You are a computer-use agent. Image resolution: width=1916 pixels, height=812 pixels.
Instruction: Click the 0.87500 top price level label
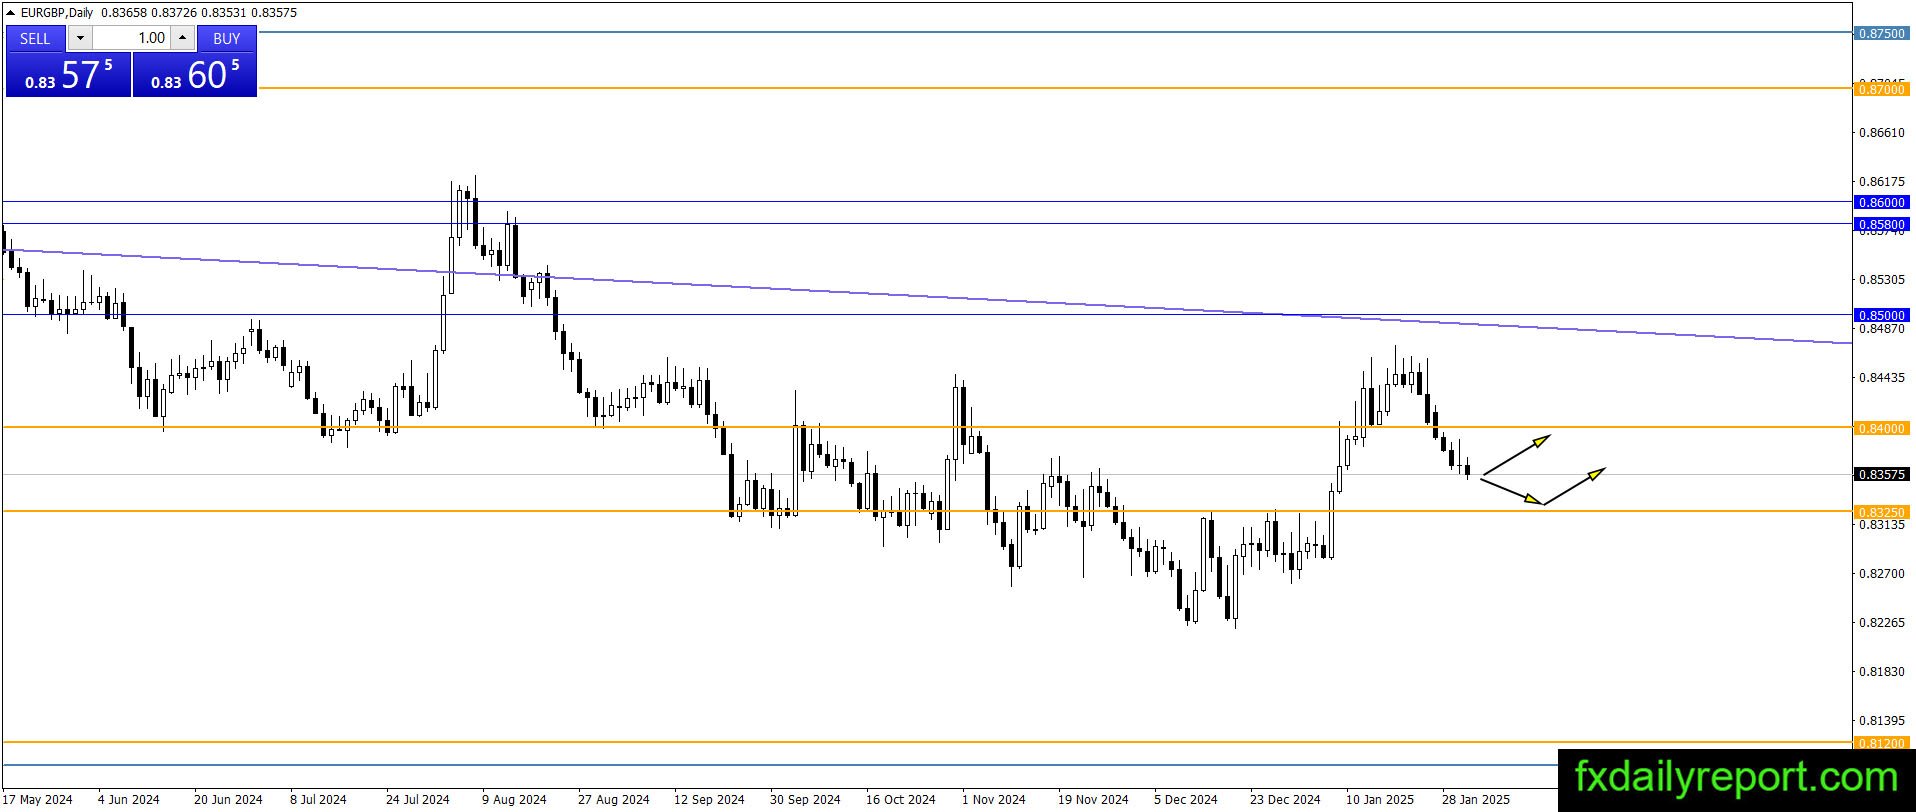pyautogui.click(x=1881, y=33)
